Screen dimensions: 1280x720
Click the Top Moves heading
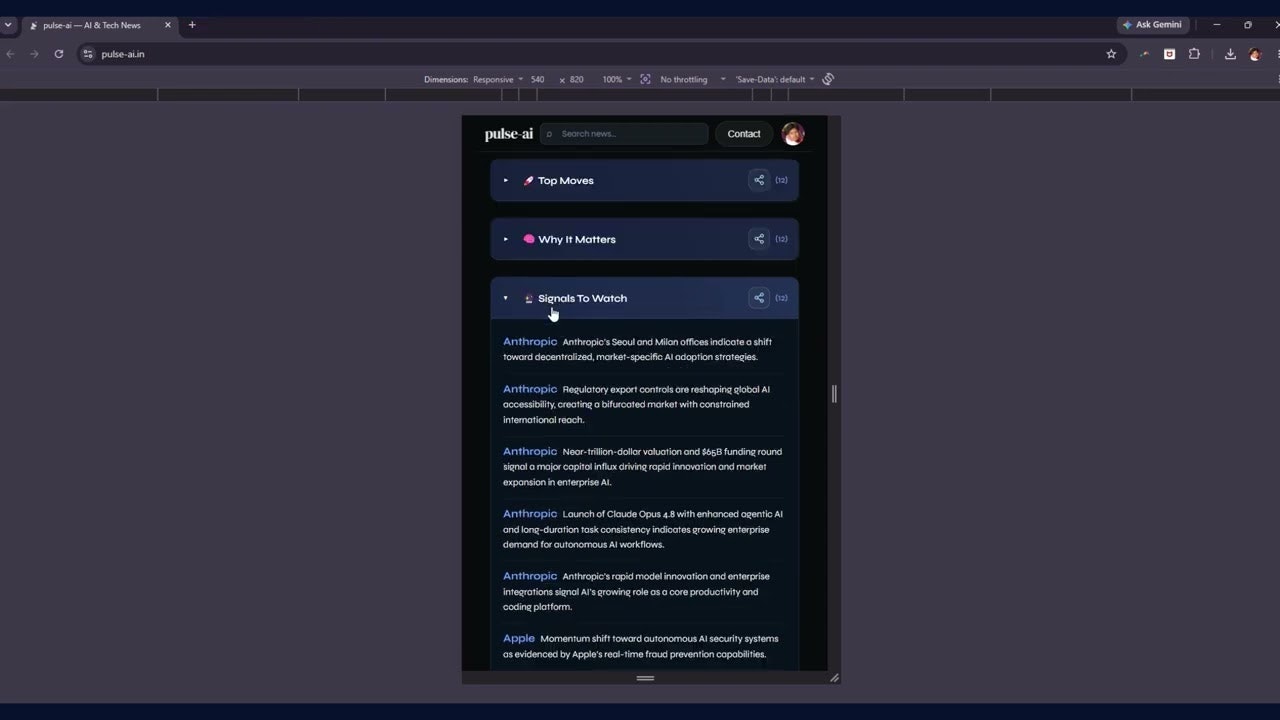tap(566, 181)
